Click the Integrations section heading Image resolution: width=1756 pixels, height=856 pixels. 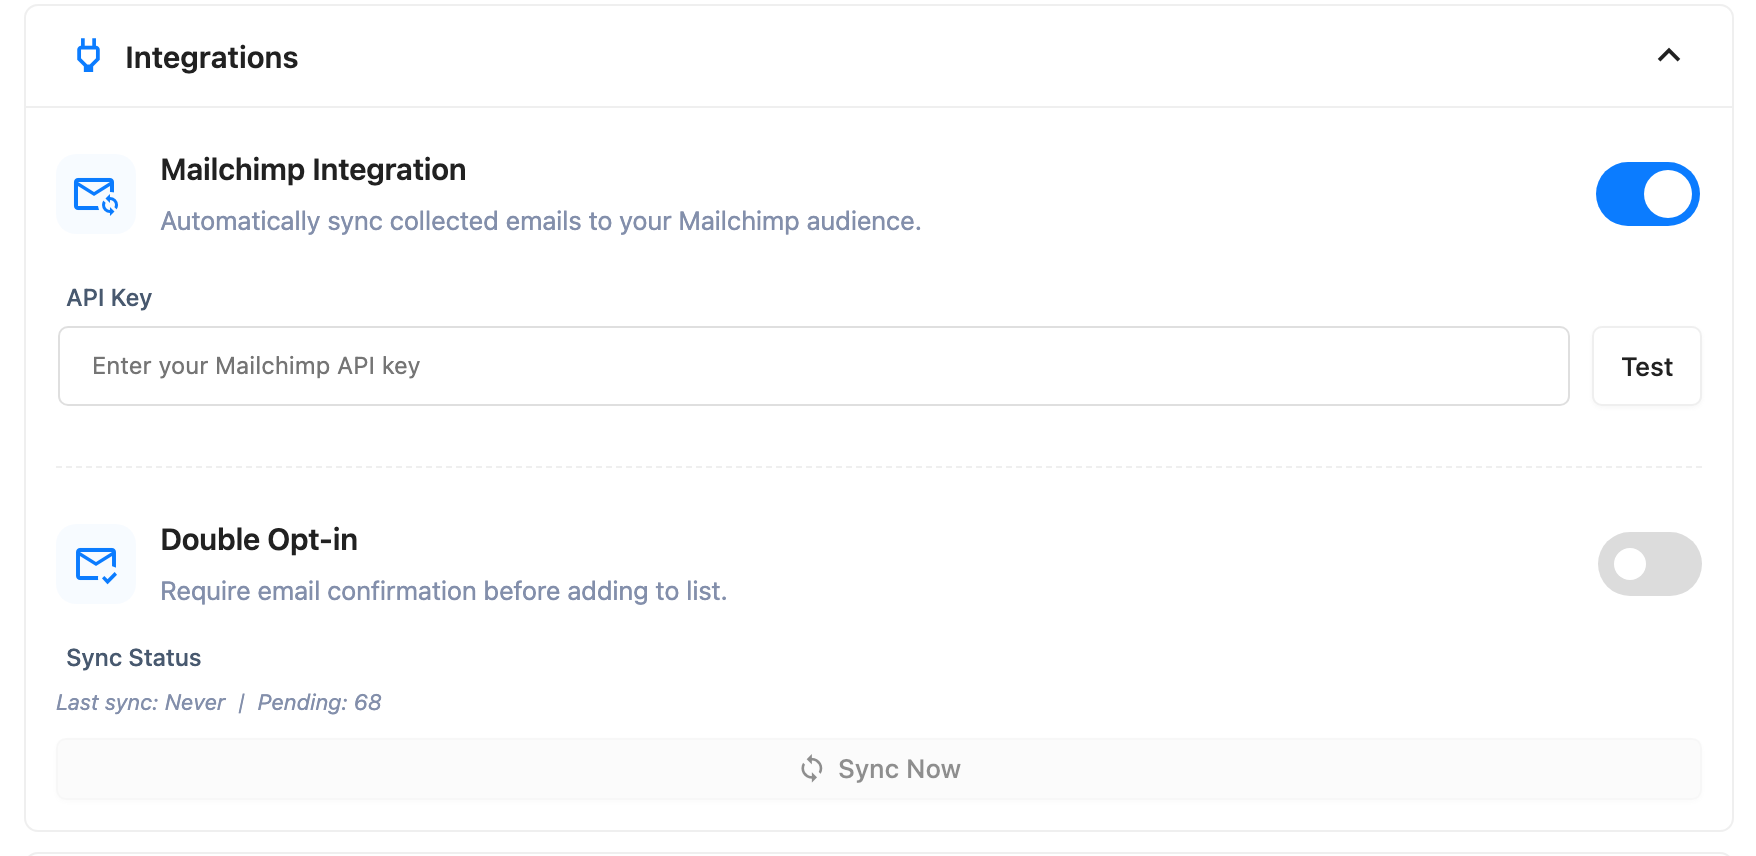(211, 57)
